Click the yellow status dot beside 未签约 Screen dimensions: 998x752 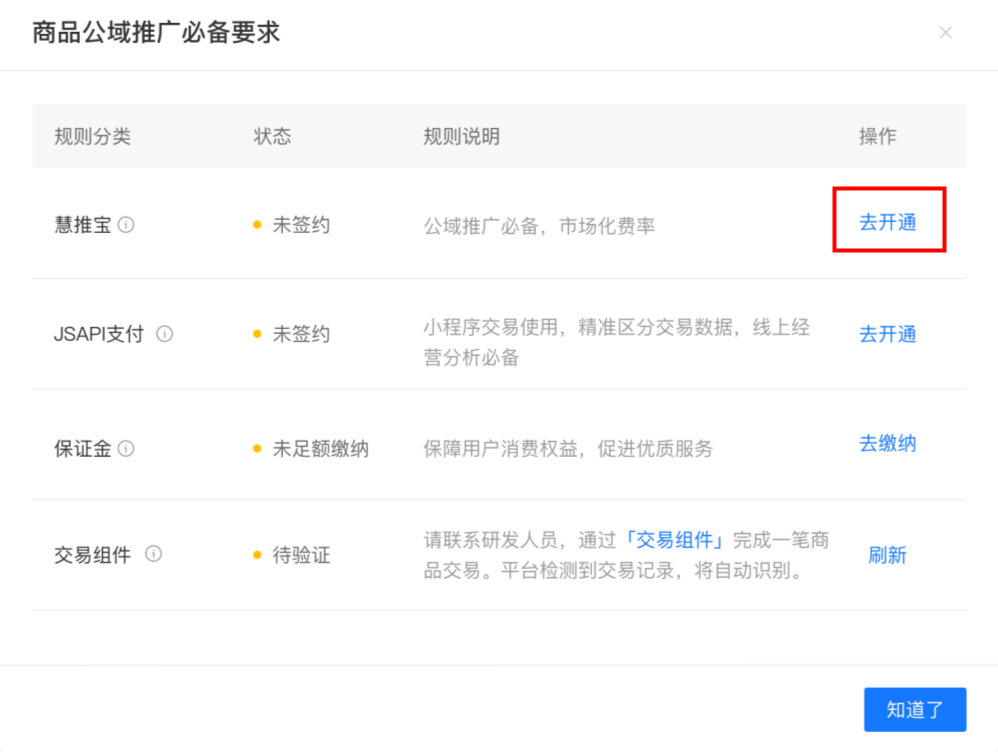[258, 223]
